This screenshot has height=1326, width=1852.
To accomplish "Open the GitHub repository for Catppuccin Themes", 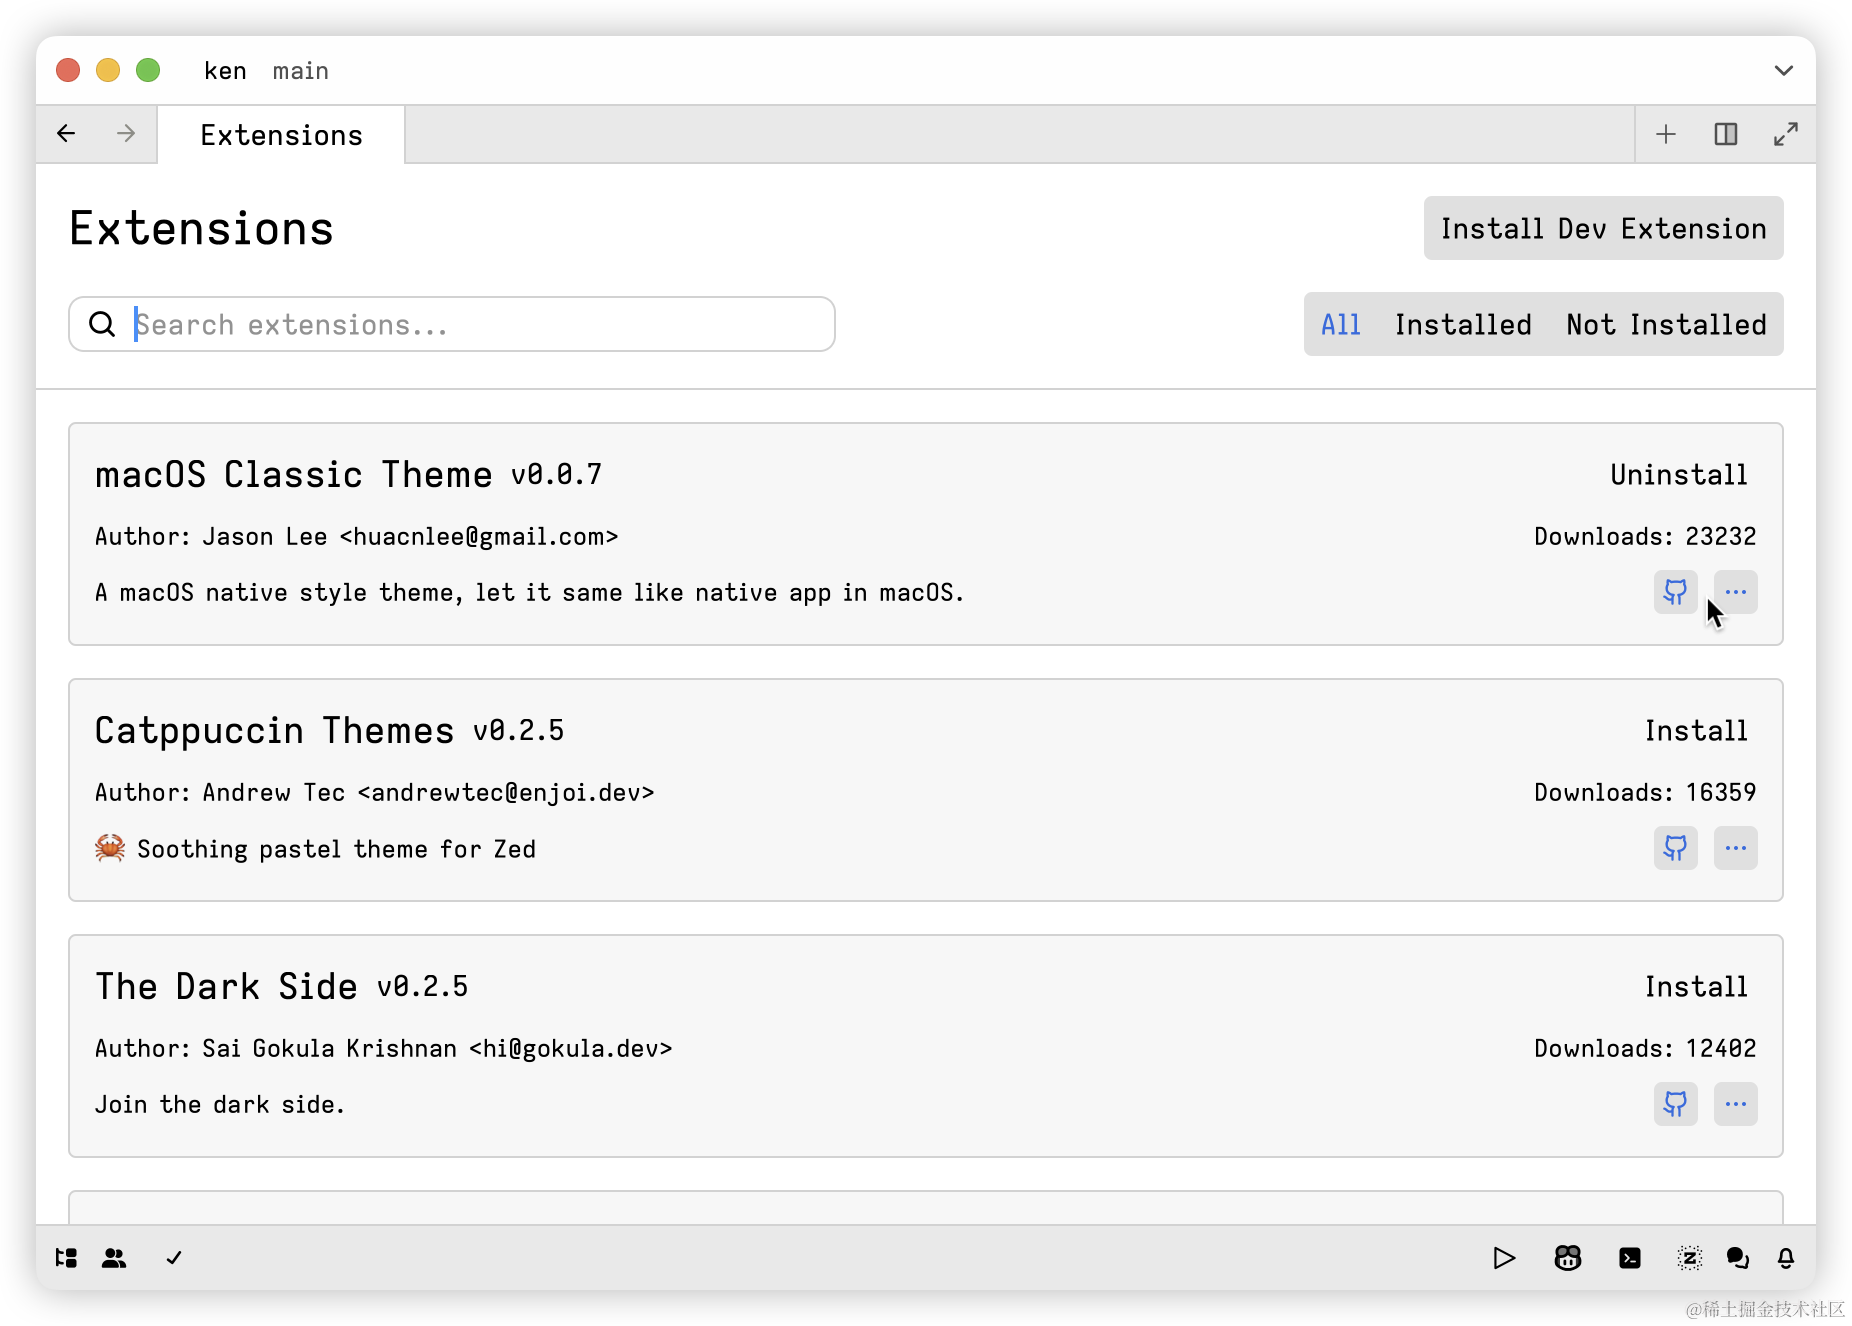I will pos(1675,848).
